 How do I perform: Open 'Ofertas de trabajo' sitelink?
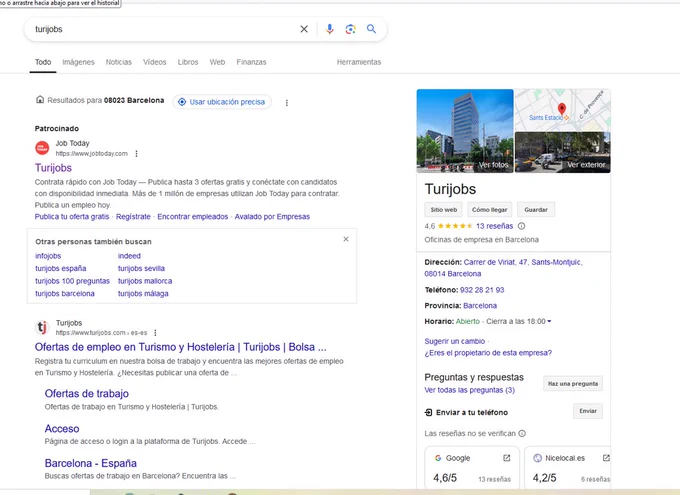[87, 393]
